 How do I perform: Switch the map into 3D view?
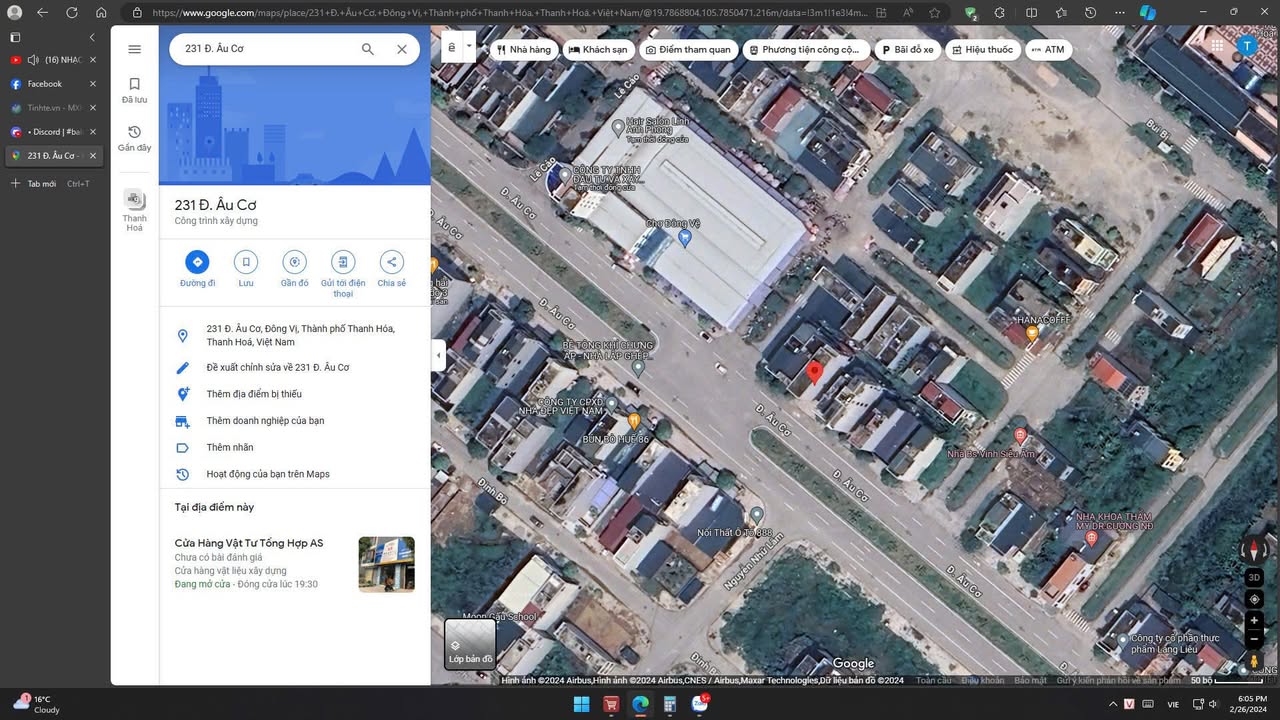pos(1254,577)
